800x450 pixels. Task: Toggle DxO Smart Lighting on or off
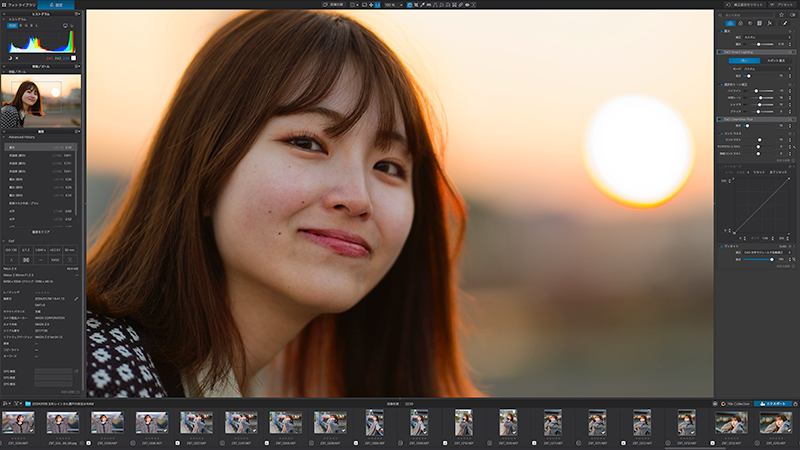[x=720, y=52]
